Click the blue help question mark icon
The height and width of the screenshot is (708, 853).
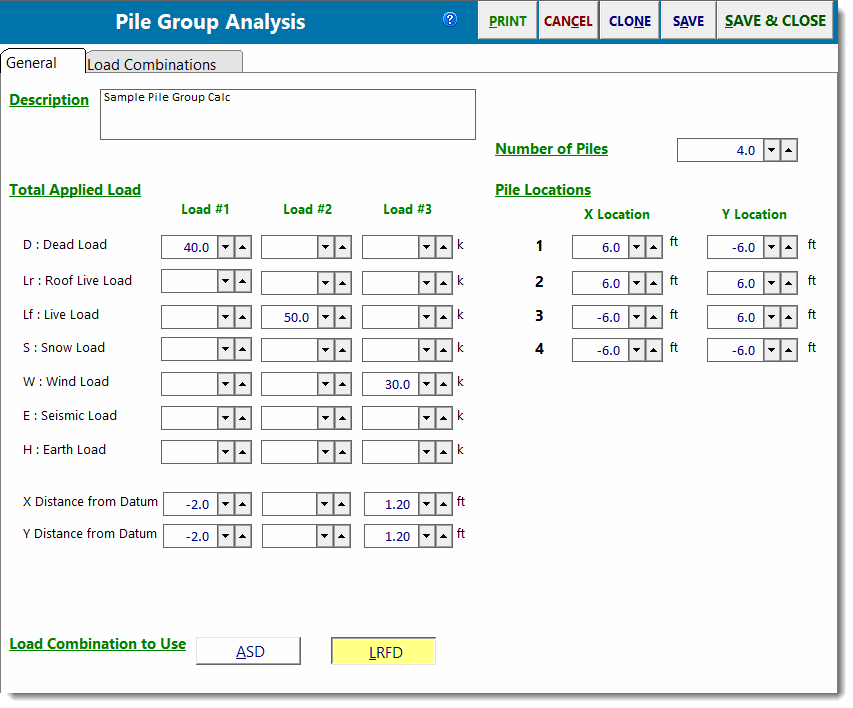pyautogui.click(x=450, y=19)
